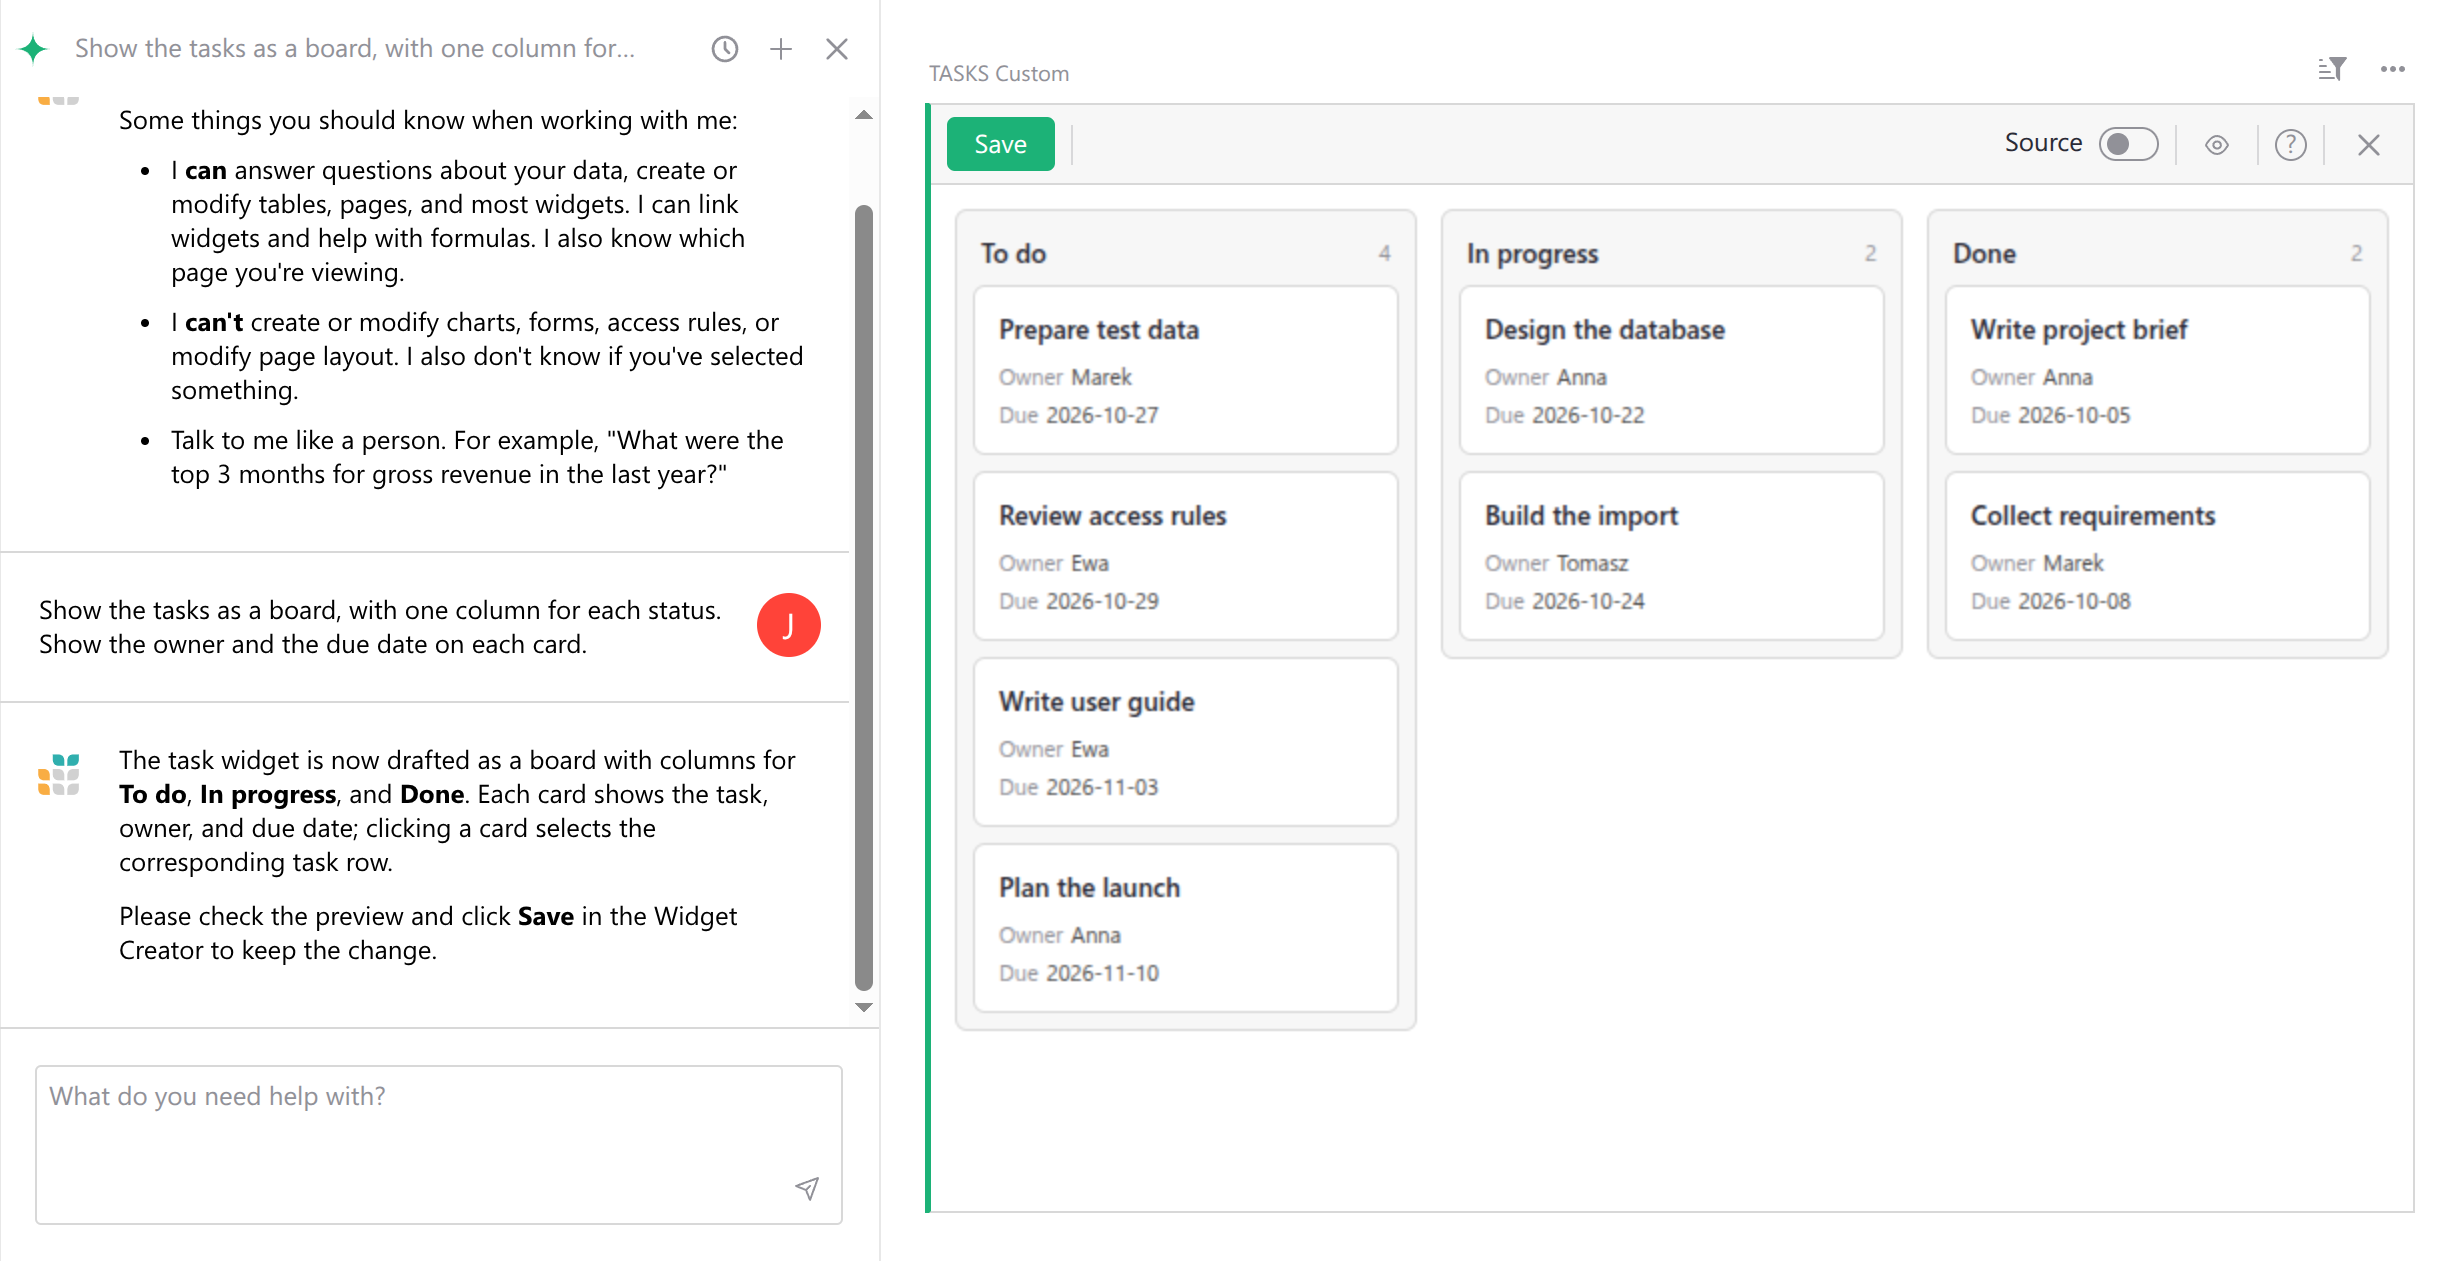Click the To do count badge '4'

click(x=1384, y=254)
